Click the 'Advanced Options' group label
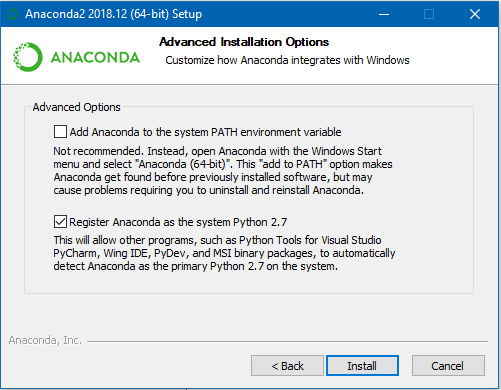This screenshot has width=501, height=390. click(76, 107)
